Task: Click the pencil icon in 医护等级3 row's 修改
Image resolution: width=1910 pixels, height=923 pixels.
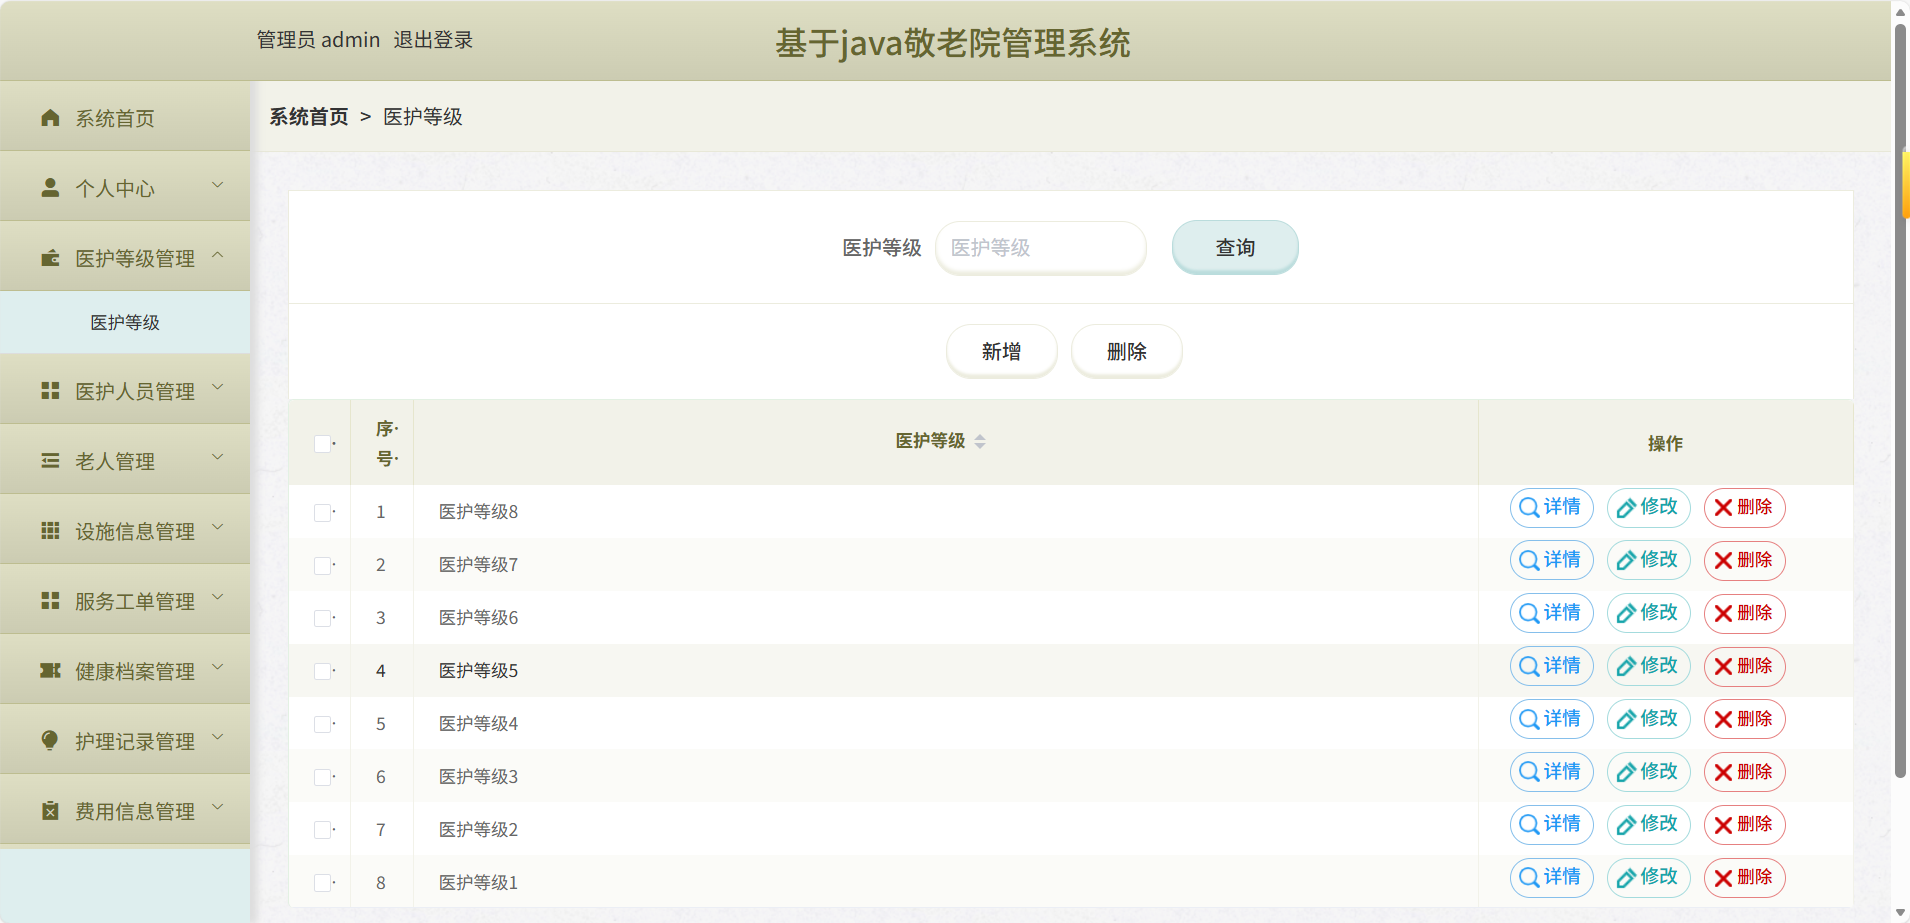Action: (1626, 773)
